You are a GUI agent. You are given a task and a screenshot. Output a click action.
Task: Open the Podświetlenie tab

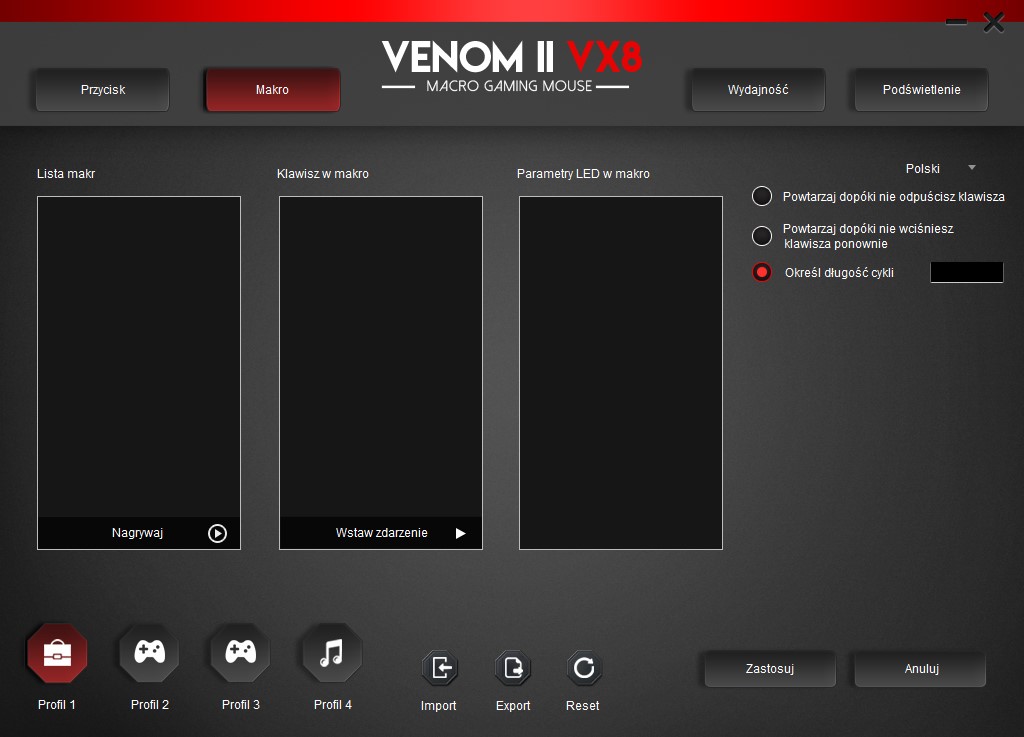[x=921, y=89]
